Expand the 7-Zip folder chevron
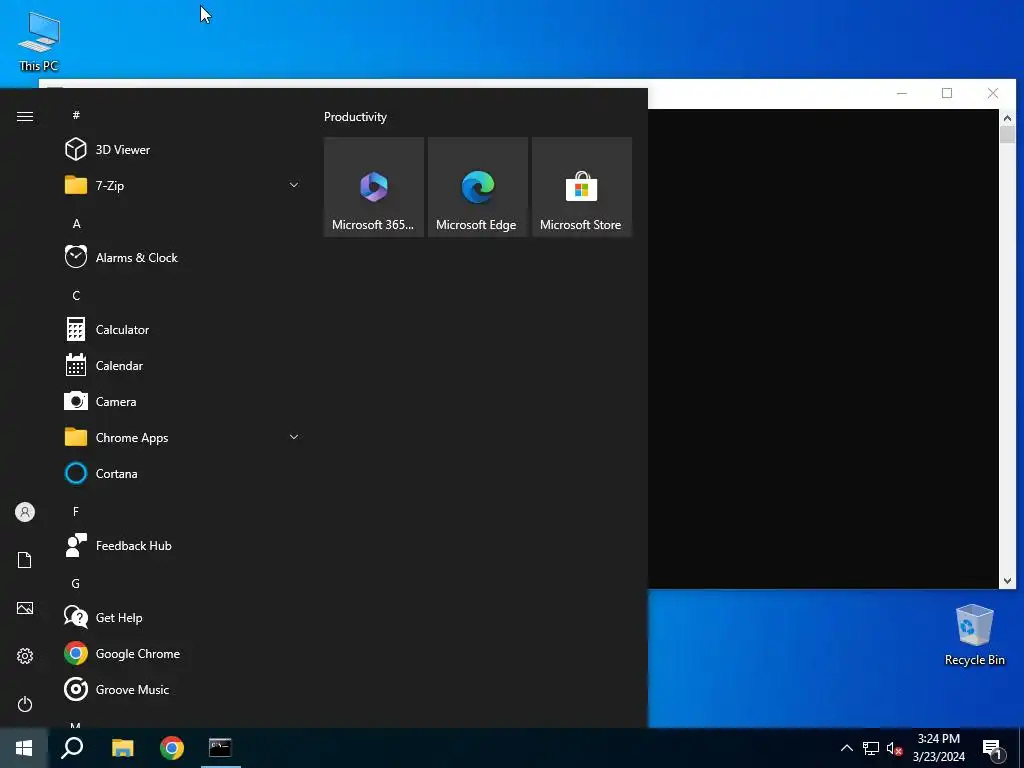This screenshot has height=768, width=1024. coord(294,185)
